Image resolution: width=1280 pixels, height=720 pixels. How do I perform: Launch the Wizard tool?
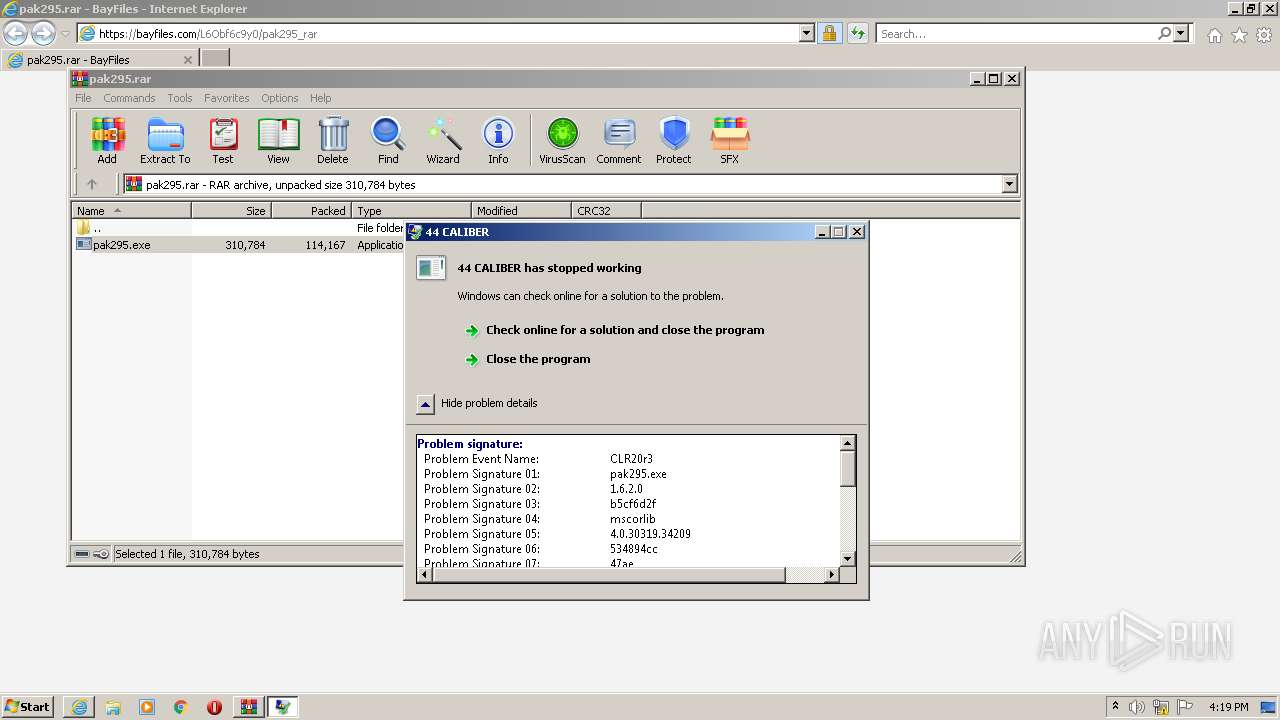point(443,140)
